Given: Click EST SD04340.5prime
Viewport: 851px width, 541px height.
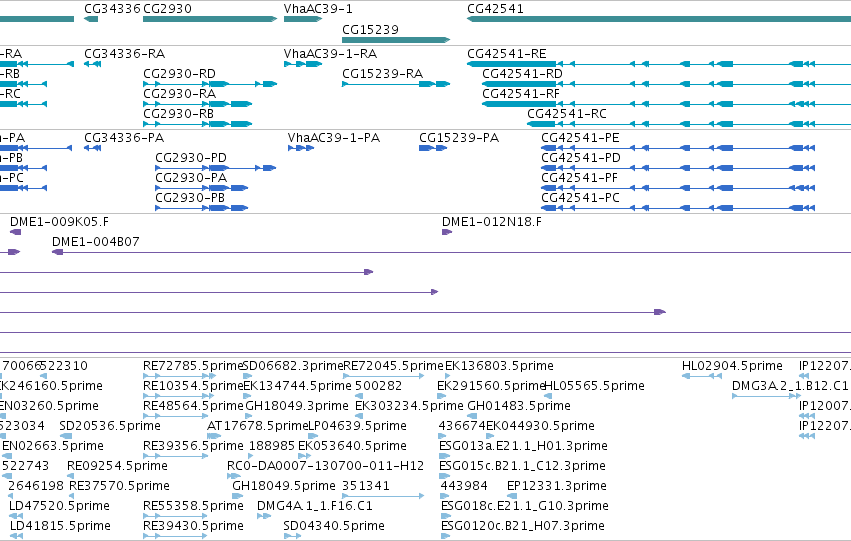Looking at the screenshot, I should point(334,526).
